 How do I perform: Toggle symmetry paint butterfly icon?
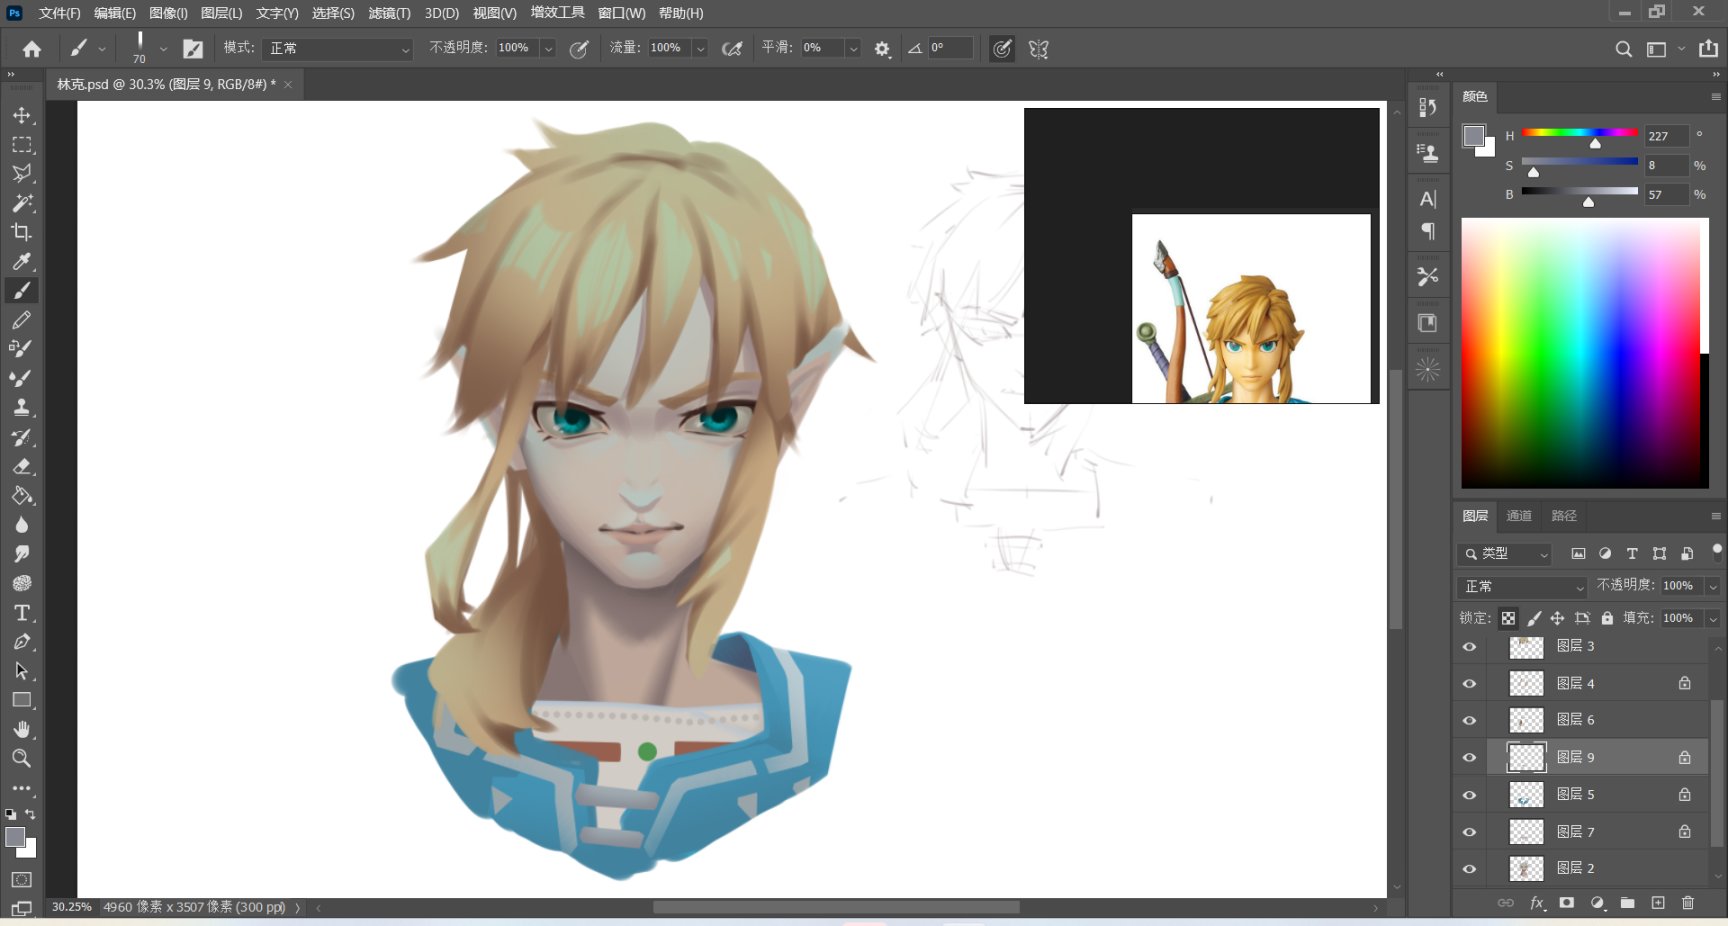pyautogui.click(x=1039, y=48)
